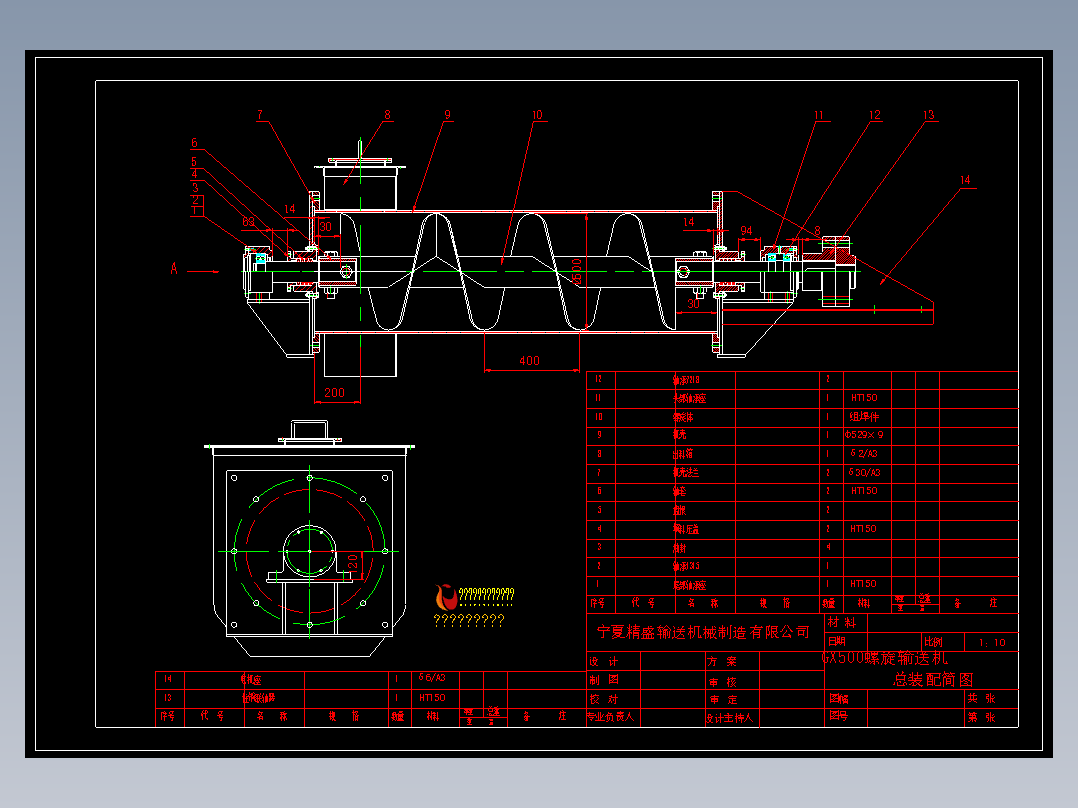Select the 图幅 label cell

pyautogui.click(x=839, y=699)
